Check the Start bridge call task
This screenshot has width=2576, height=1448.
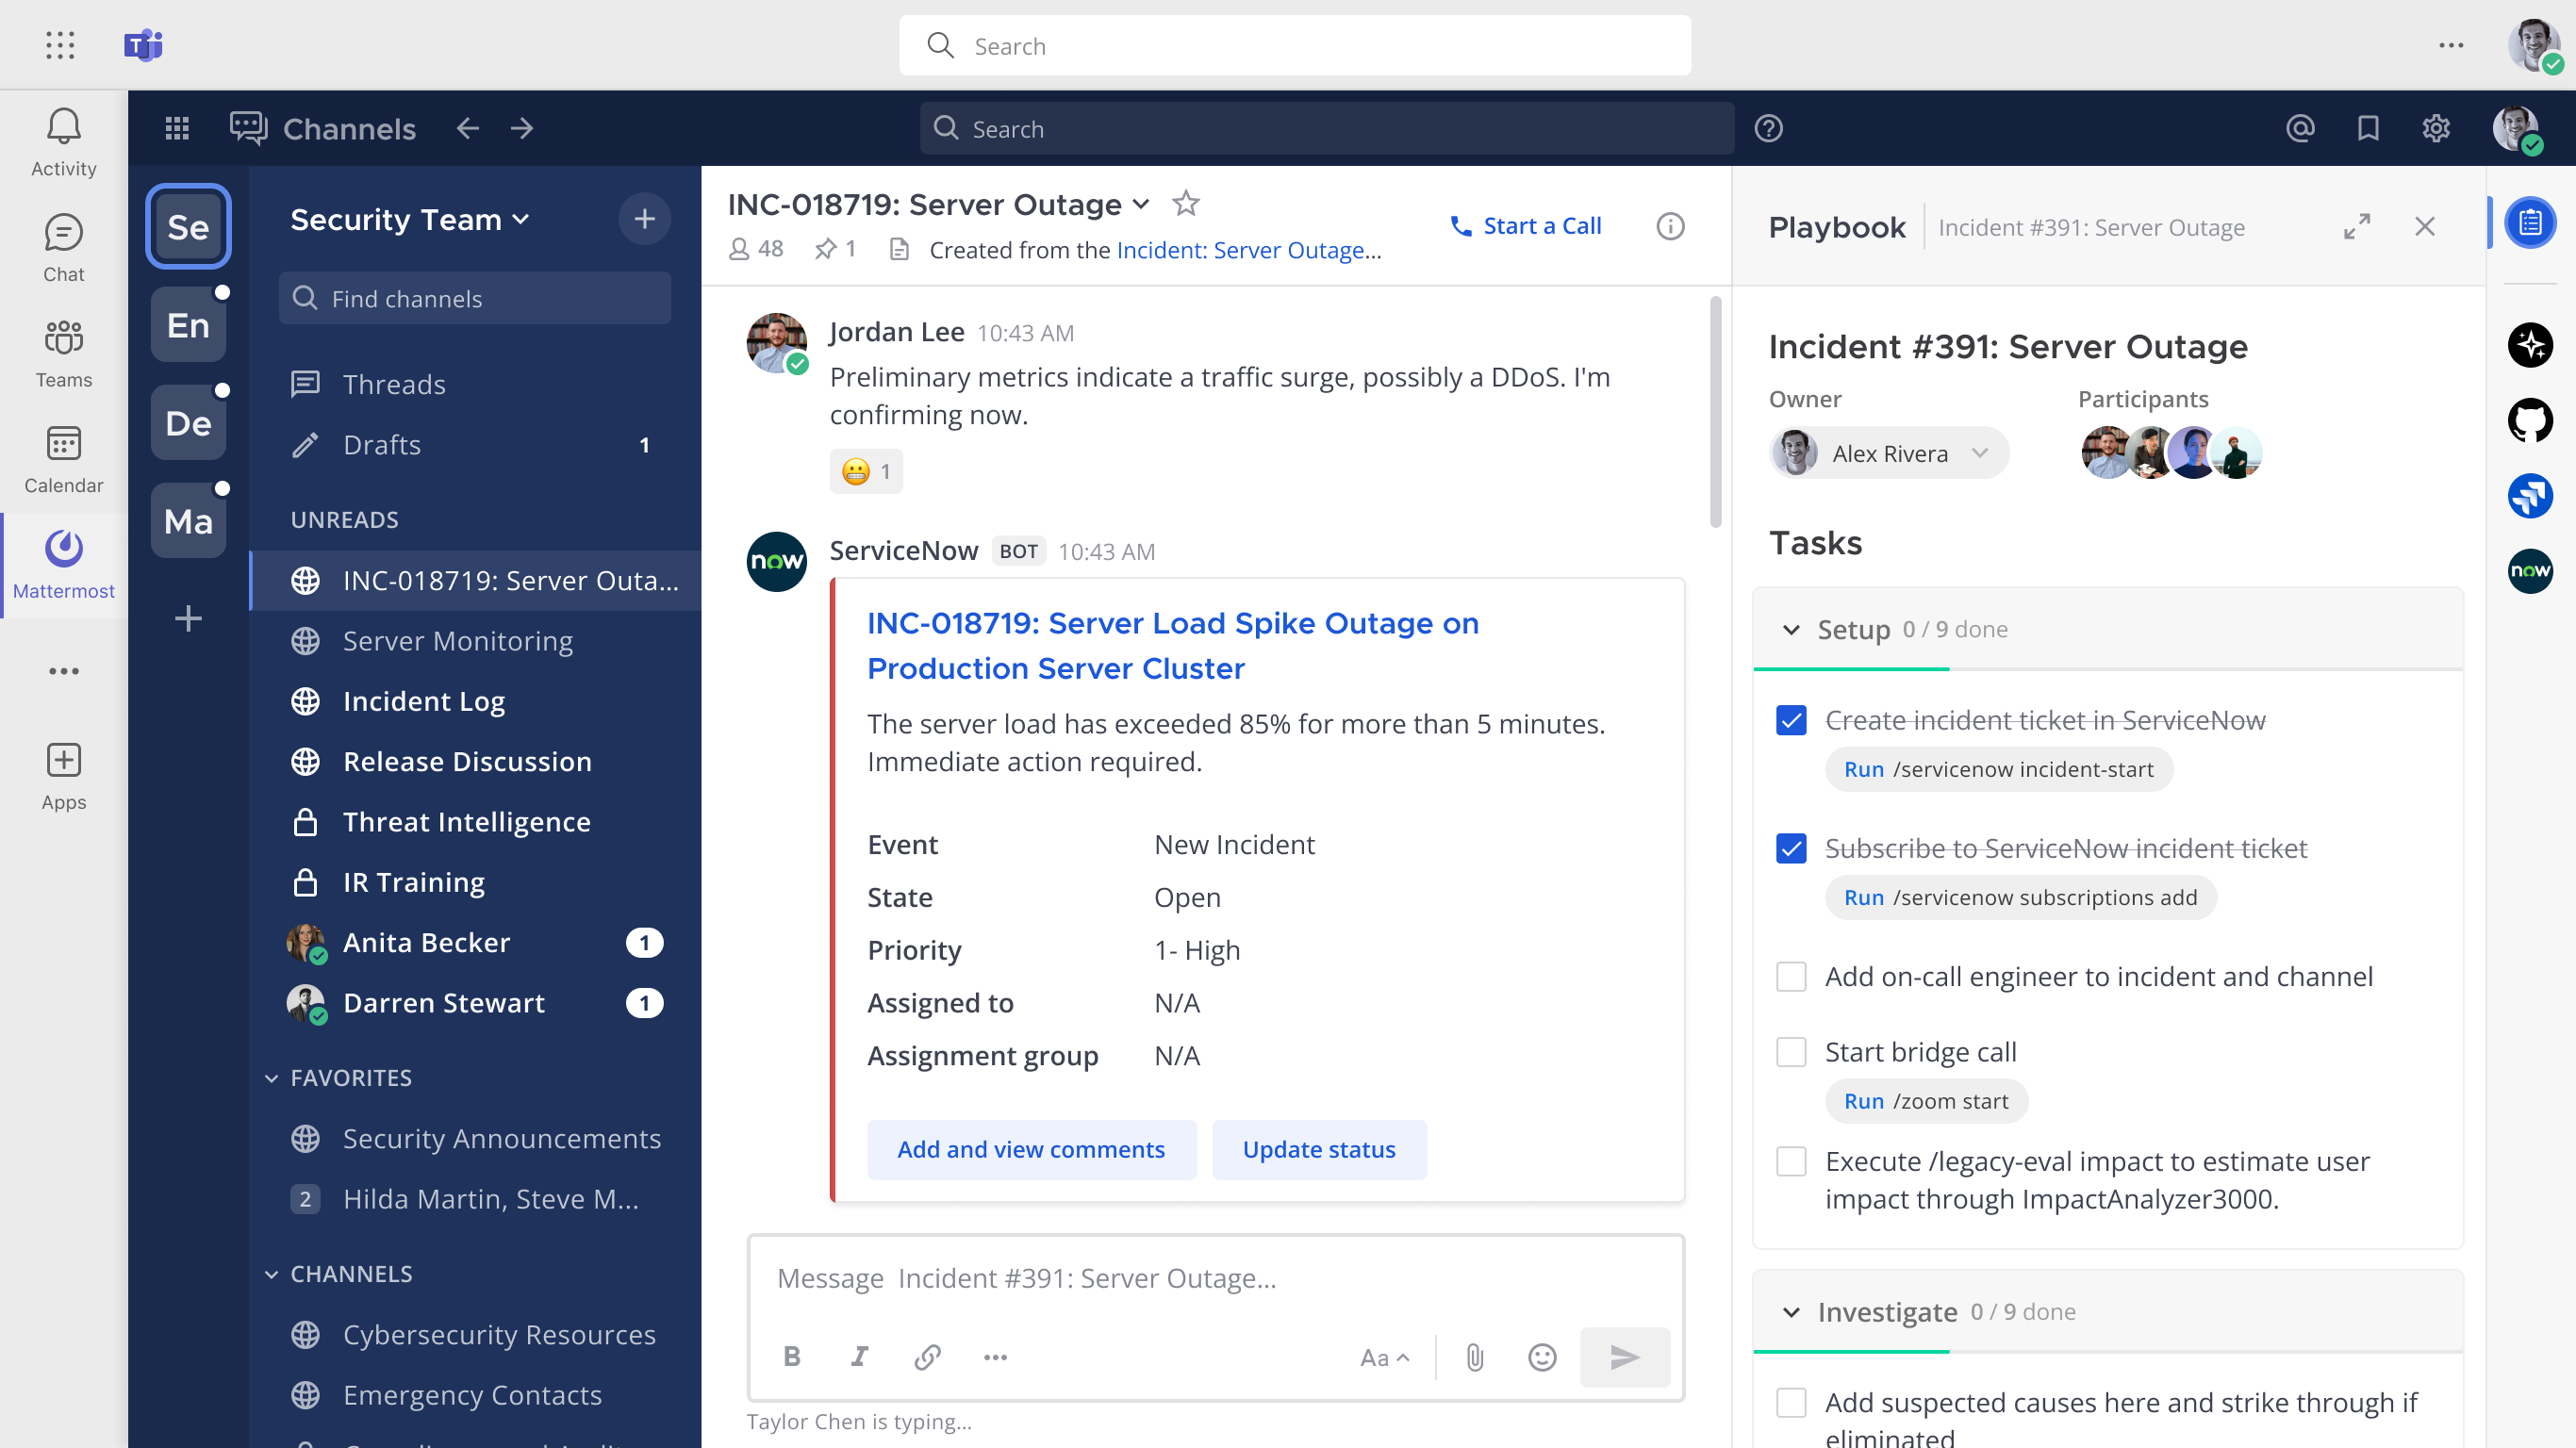1791,1052
